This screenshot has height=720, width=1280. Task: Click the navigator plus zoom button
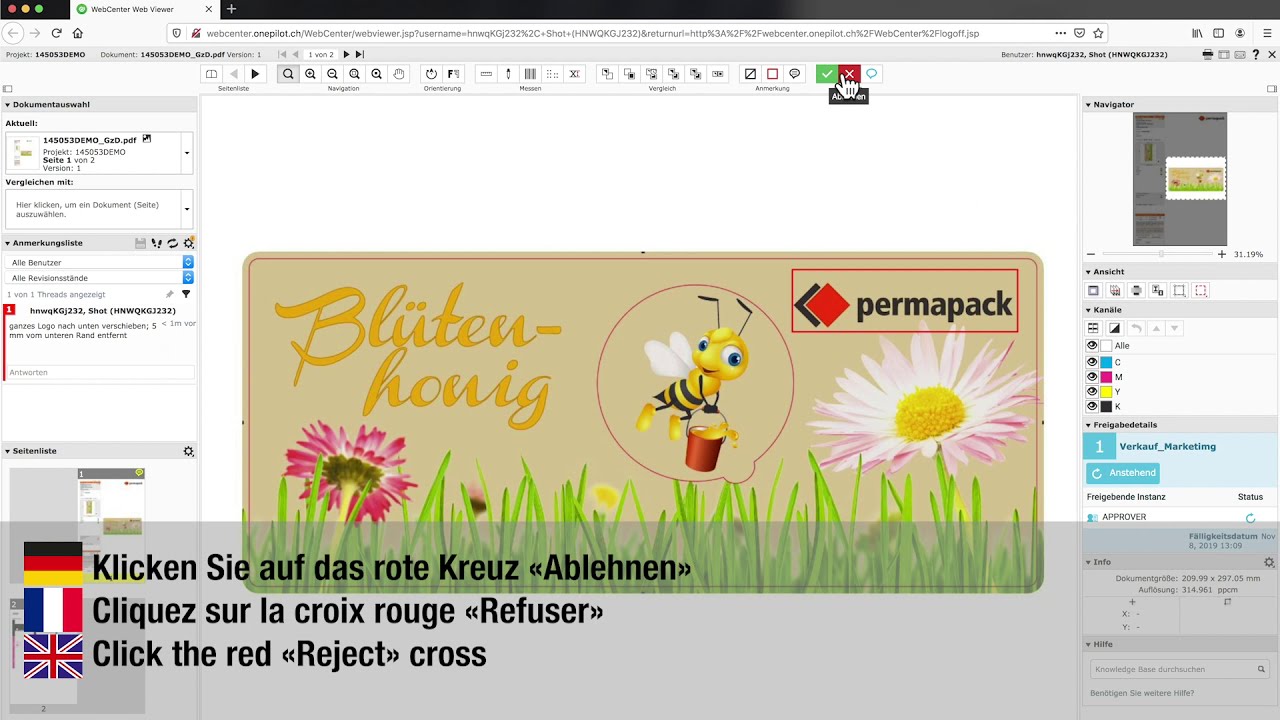(1221, 254)
